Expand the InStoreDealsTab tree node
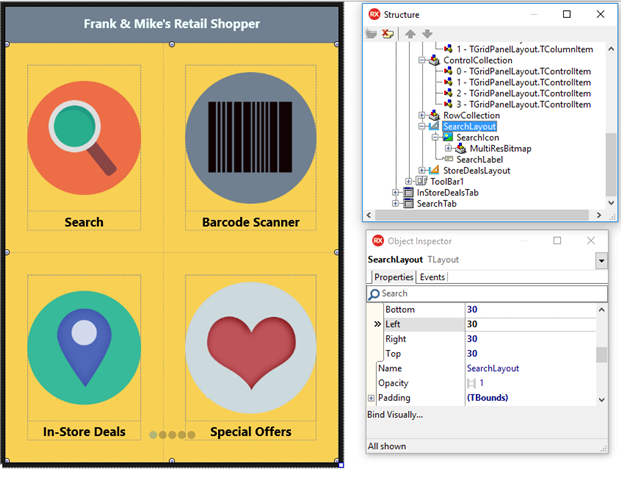 point(395,192)
